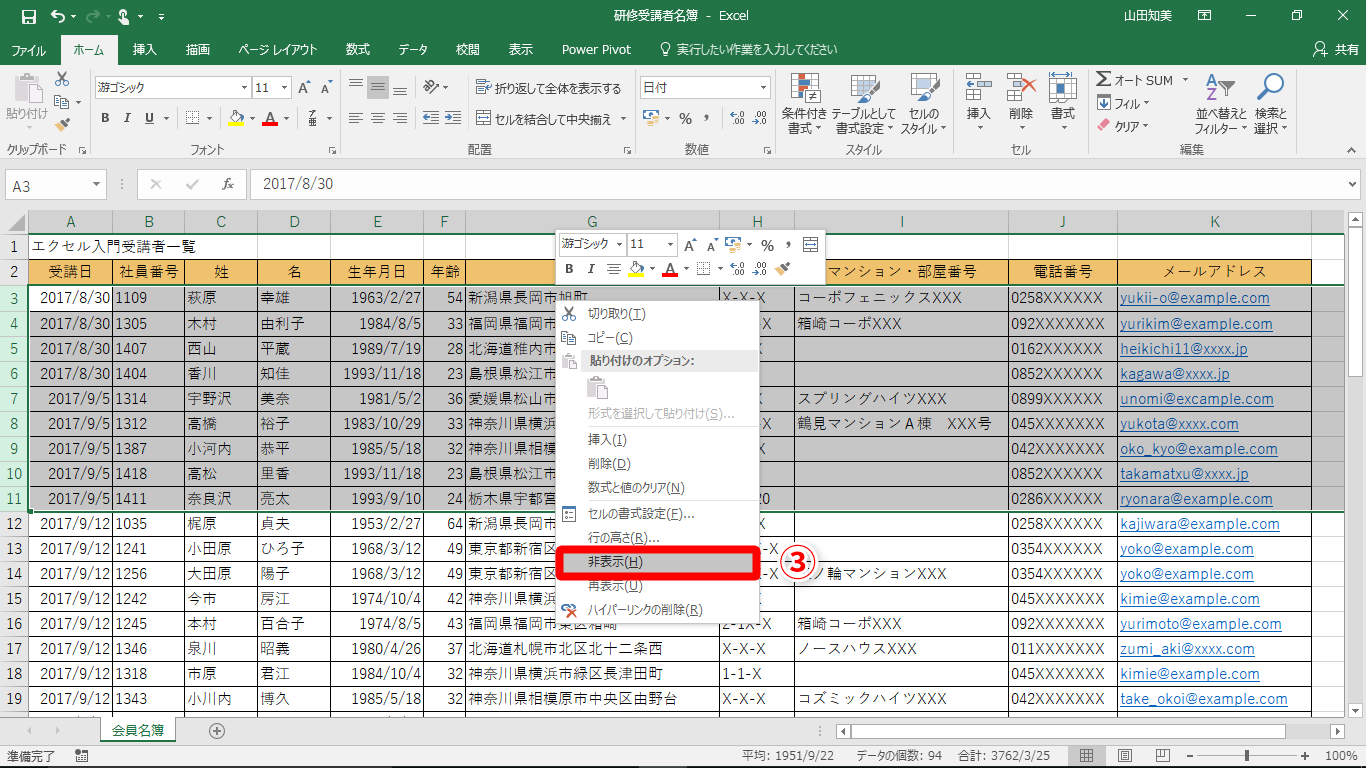
Task: Decrease indent in the ribbon alignment group
Action: point(430,119)
